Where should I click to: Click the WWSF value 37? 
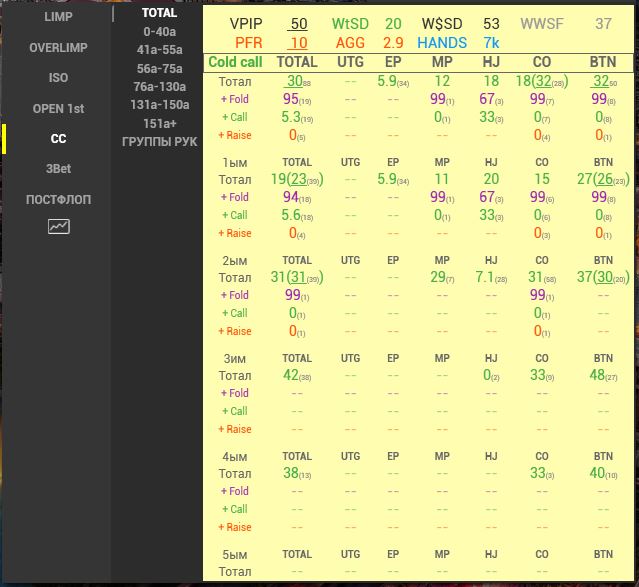(x=603, y=24)
